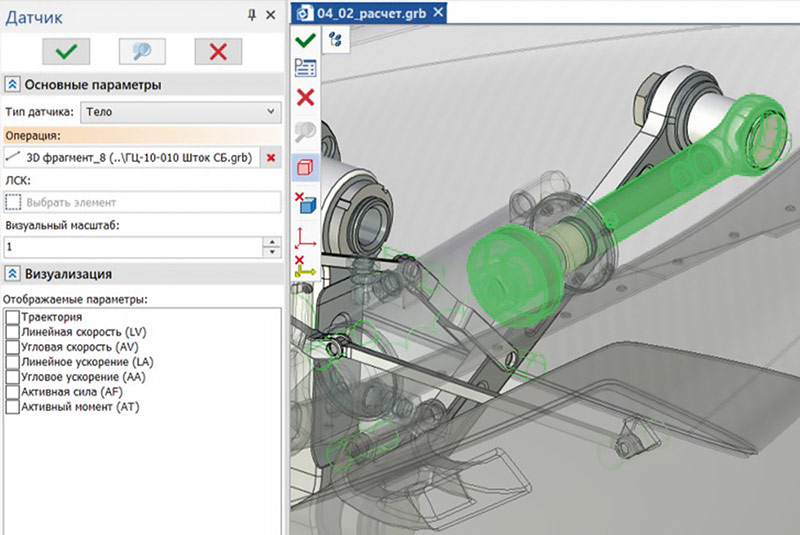Confirm sensor with the panel's green checkmark

66,50
